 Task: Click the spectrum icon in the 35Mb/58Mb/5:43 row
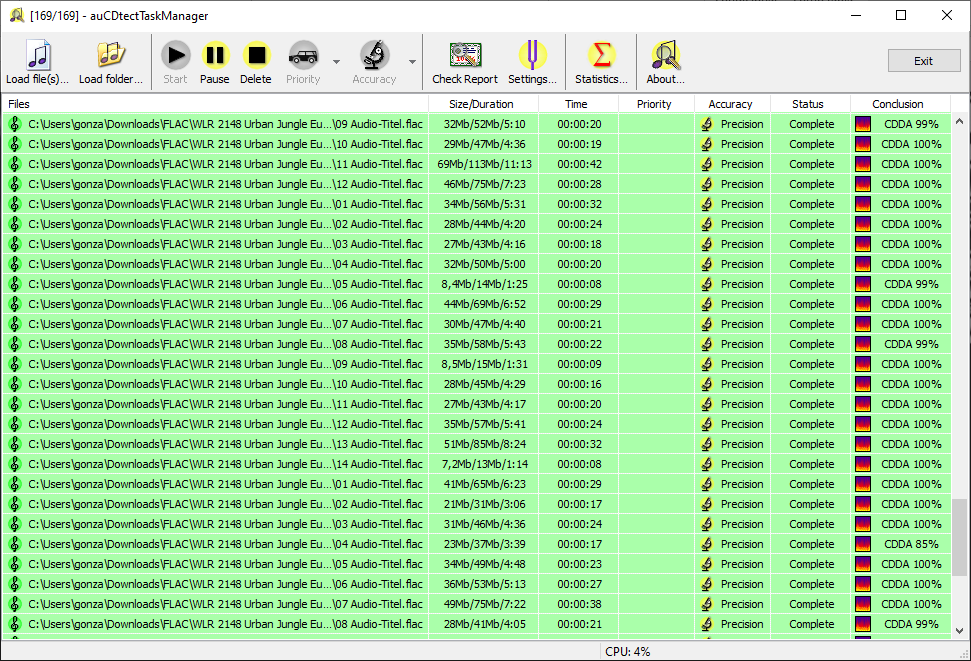pos(863,344)
